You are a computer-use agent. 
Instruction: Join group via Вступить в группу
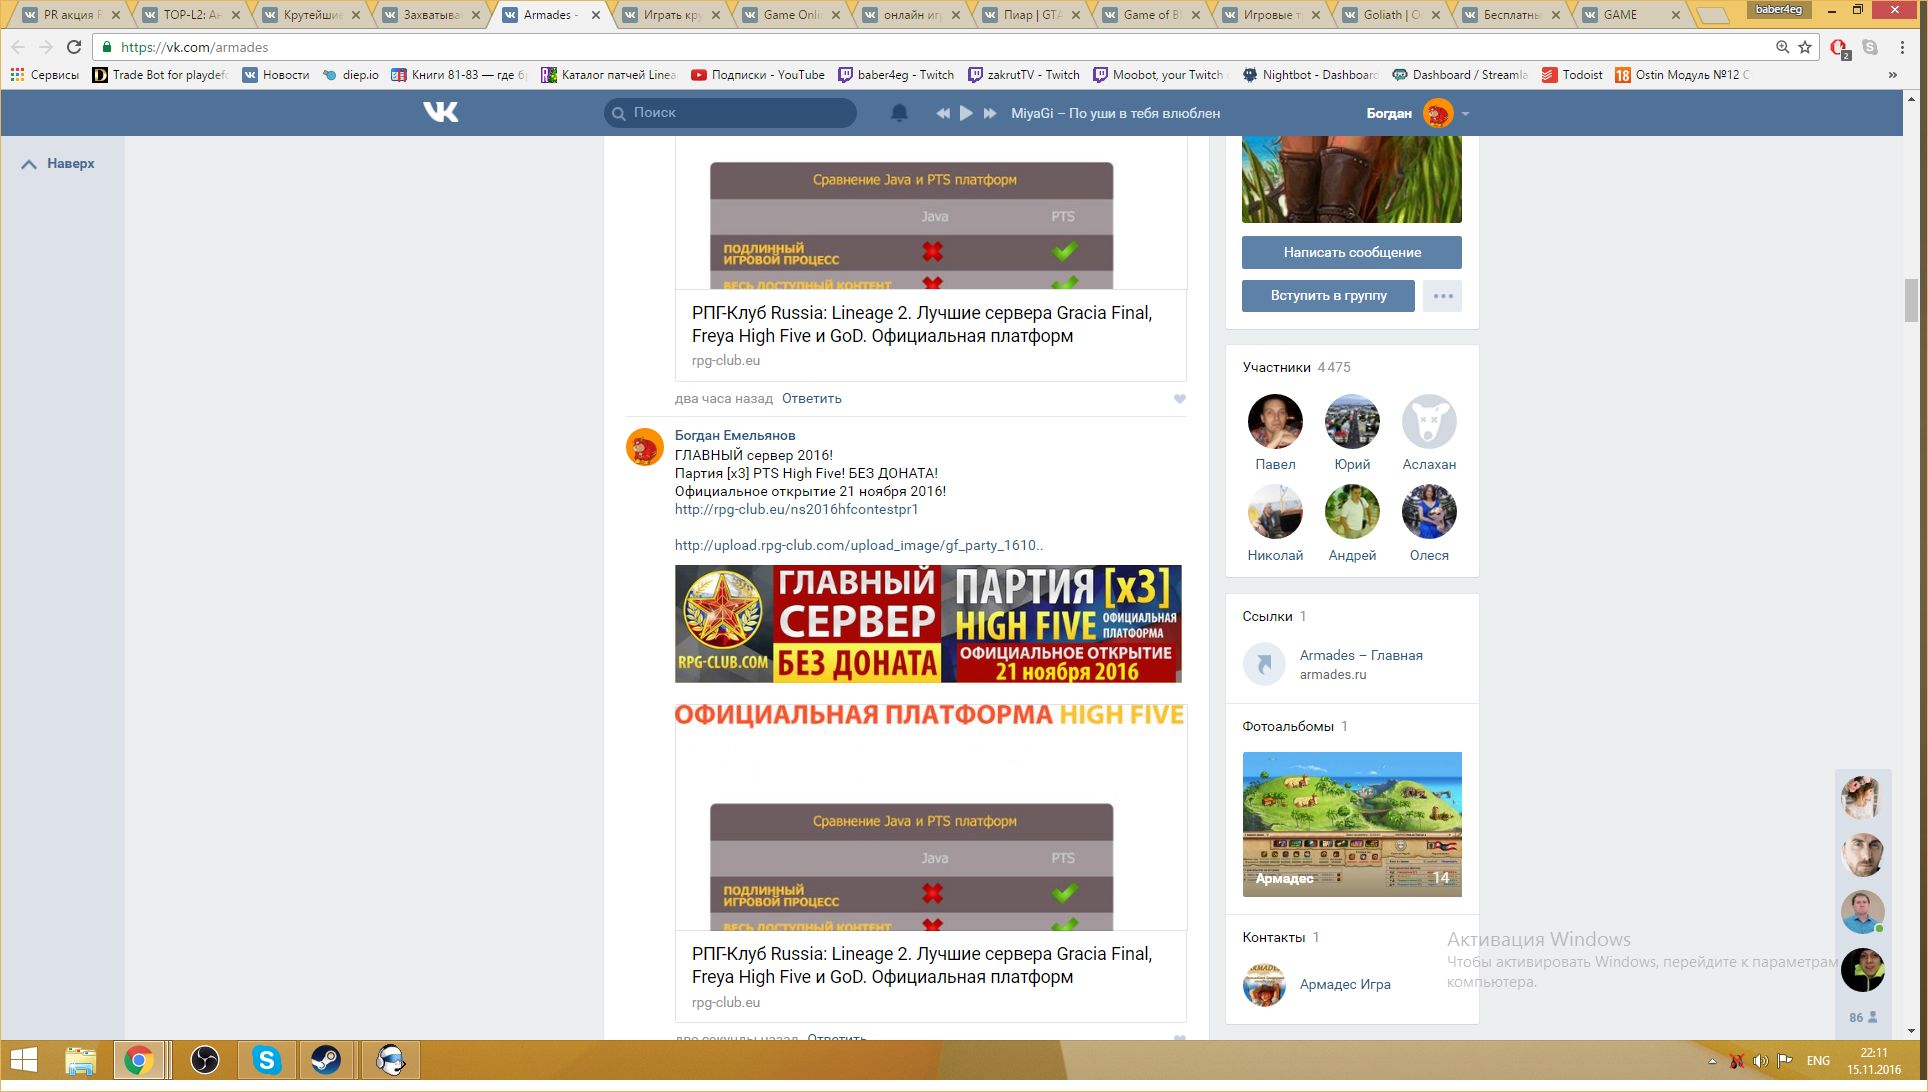pyautogui.click(x=1328, y=295)
